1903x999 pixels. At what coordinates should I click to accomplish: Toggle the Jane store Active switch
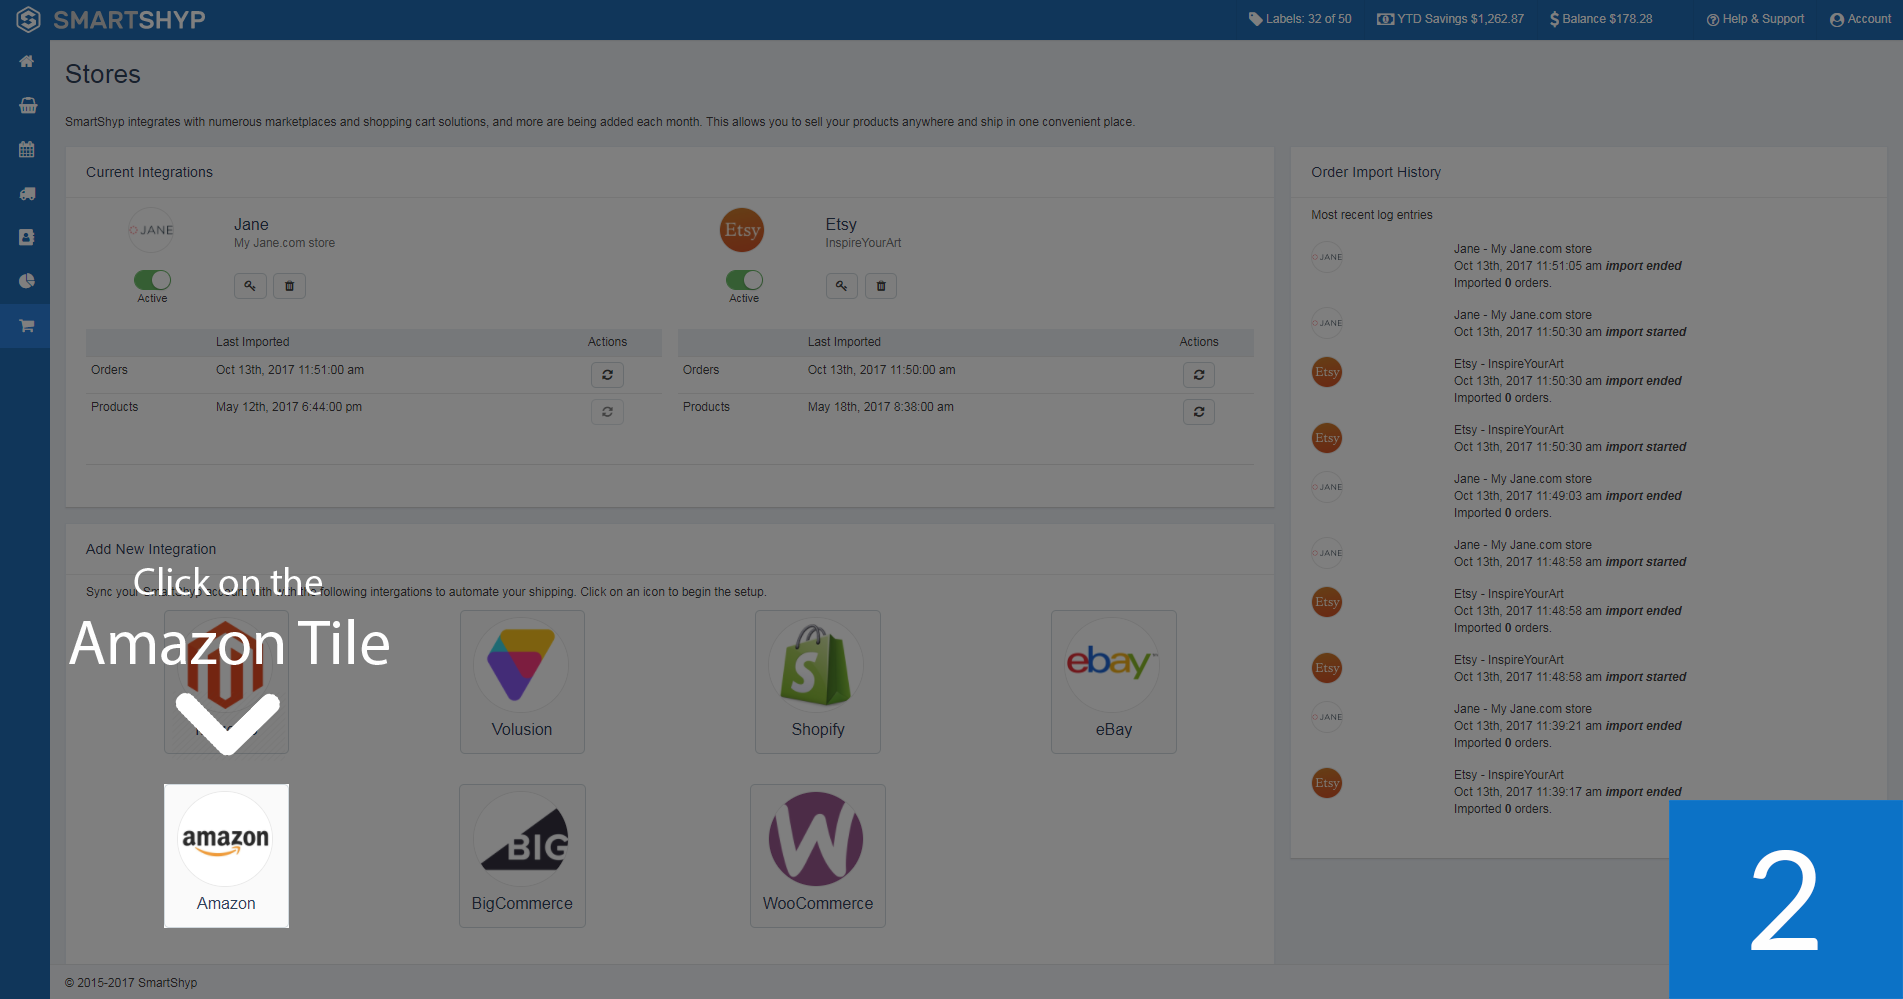[152, 280]
